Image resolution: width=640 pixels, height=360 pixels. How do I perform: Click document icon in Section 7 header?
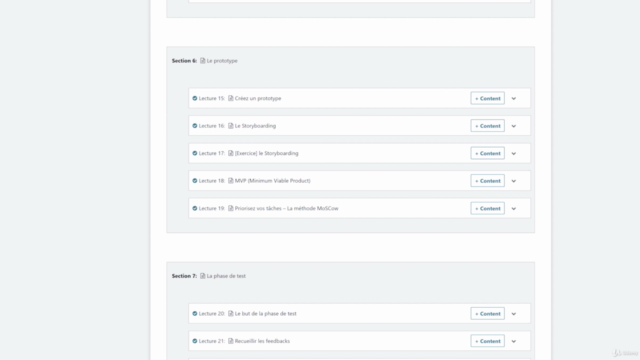(x=202, y=276)
